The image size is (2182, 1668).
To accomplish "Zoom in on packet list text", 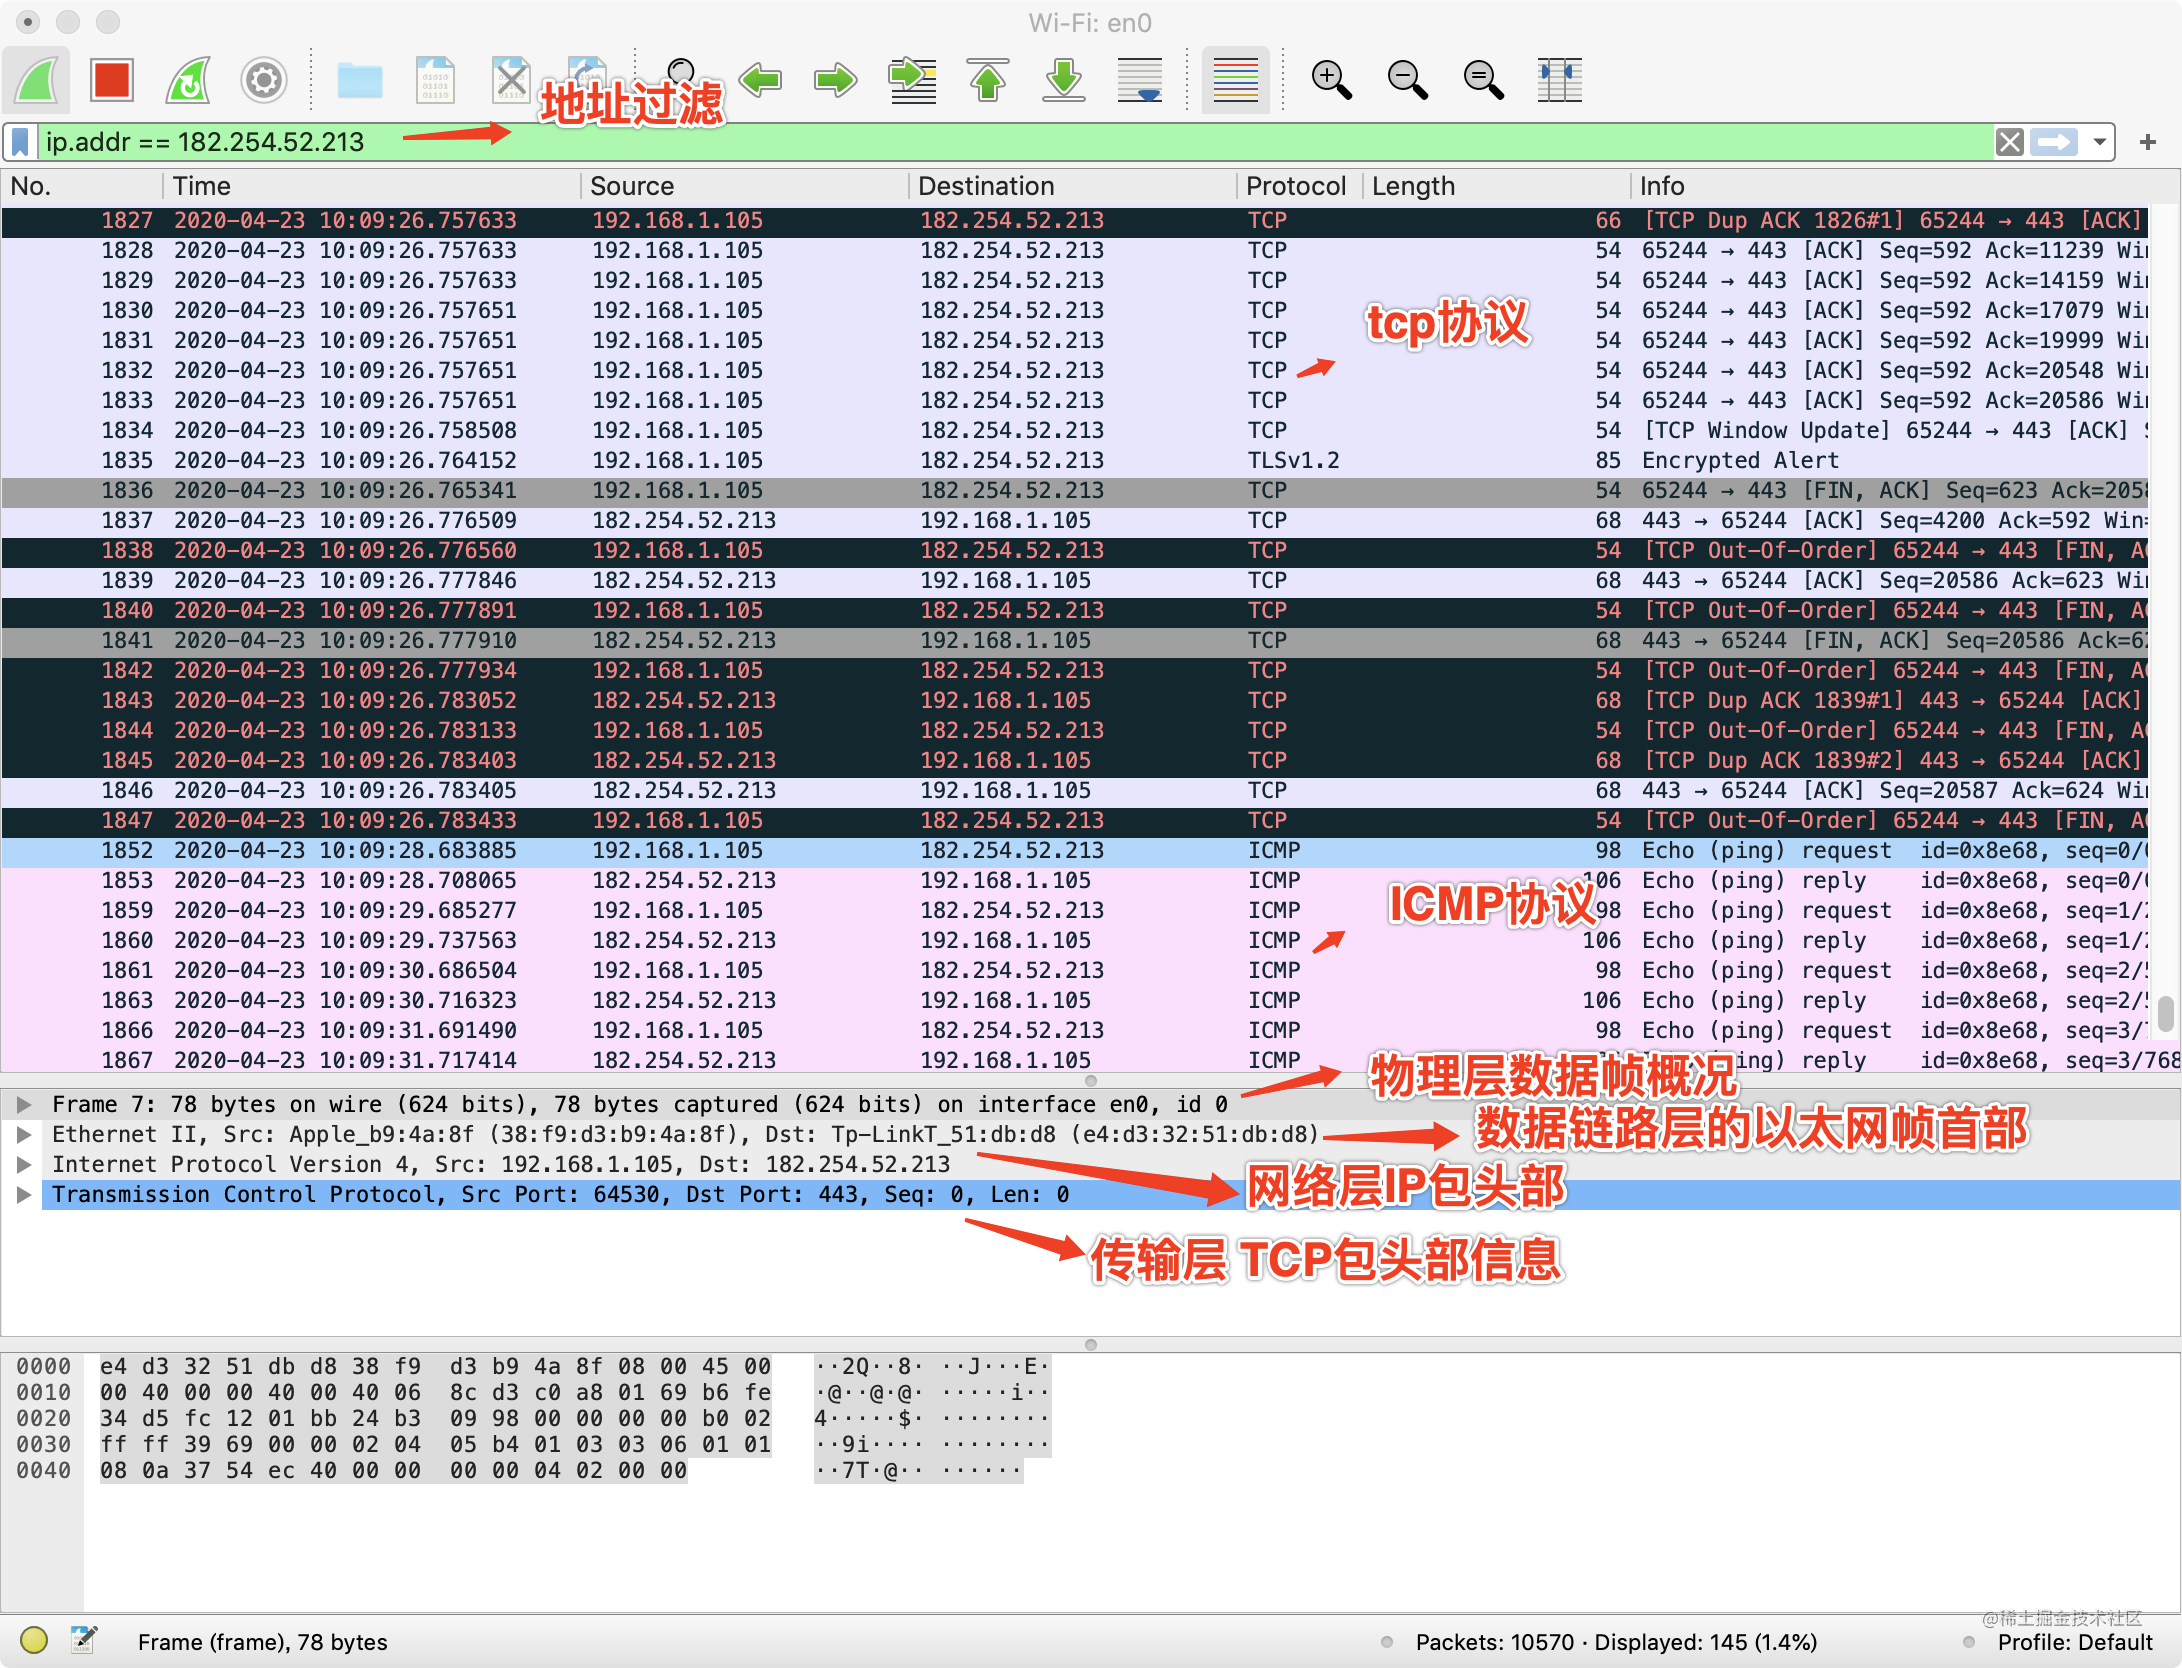I will pos(1330,80).
